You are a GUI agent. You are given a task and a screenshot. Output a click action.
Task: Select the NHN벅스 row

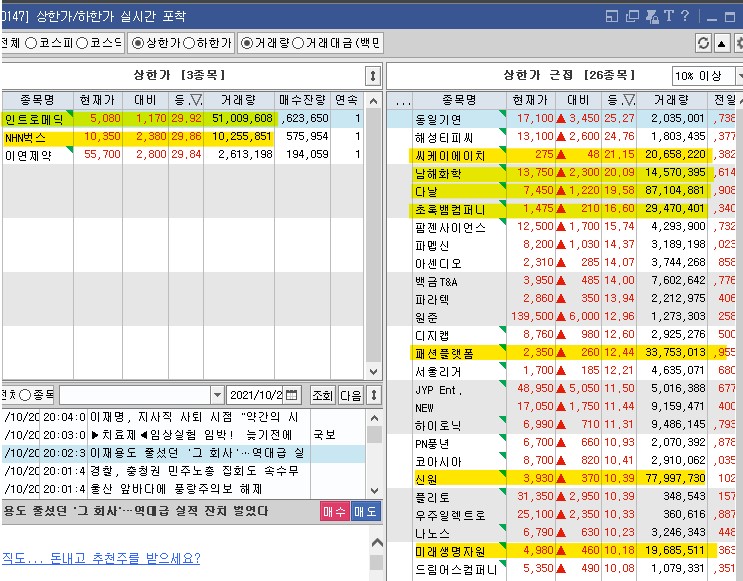[182, 137]
